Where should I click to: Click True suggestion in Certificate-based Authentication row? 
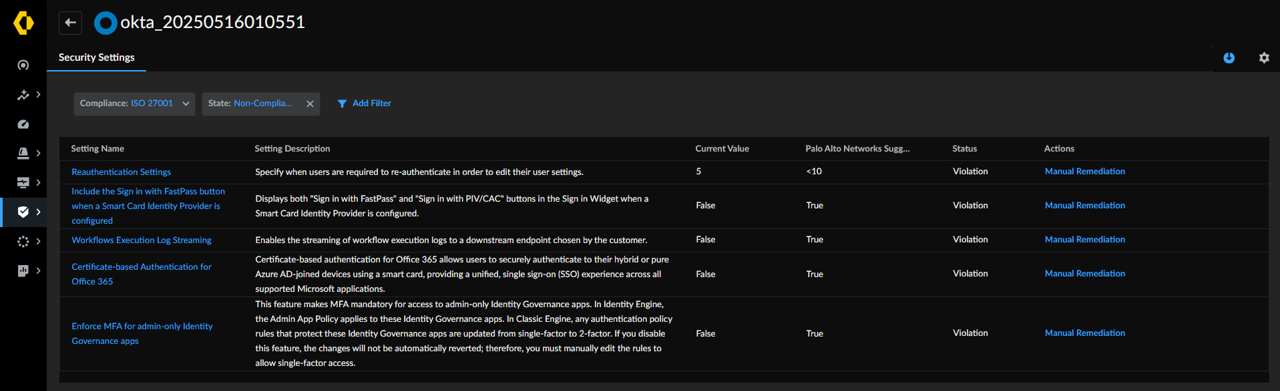point(815,274)
